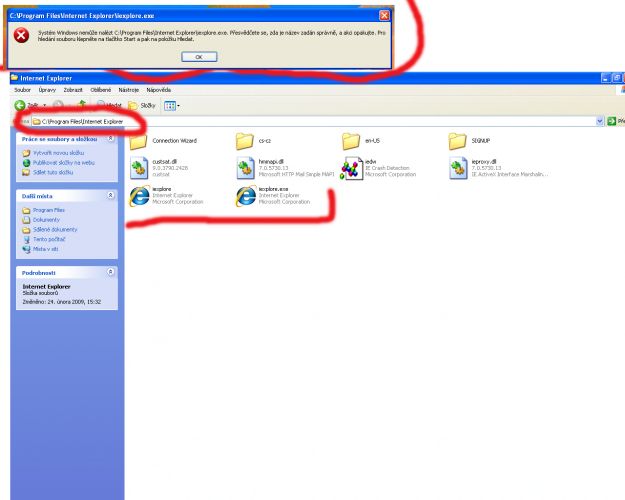
Task: Select the en-US folder
Action: 361,141
